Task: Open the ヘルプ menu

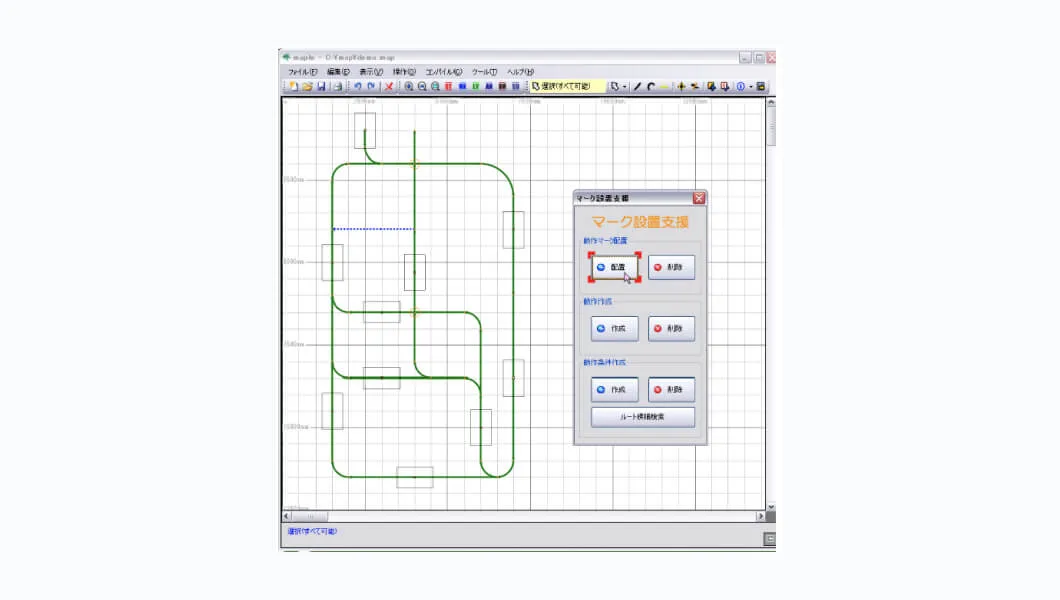Action: click(520, 72)
